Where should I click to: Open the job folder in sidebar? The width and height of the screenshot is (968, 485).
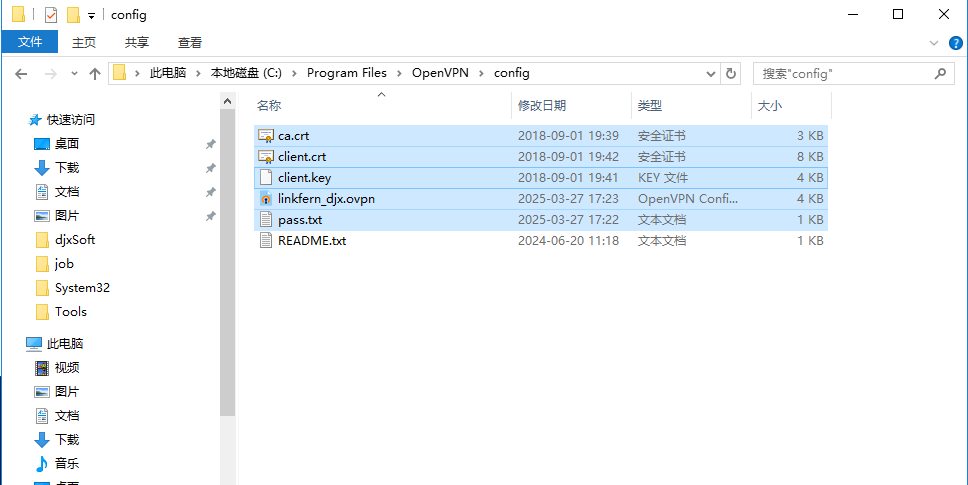click(64, 263)
